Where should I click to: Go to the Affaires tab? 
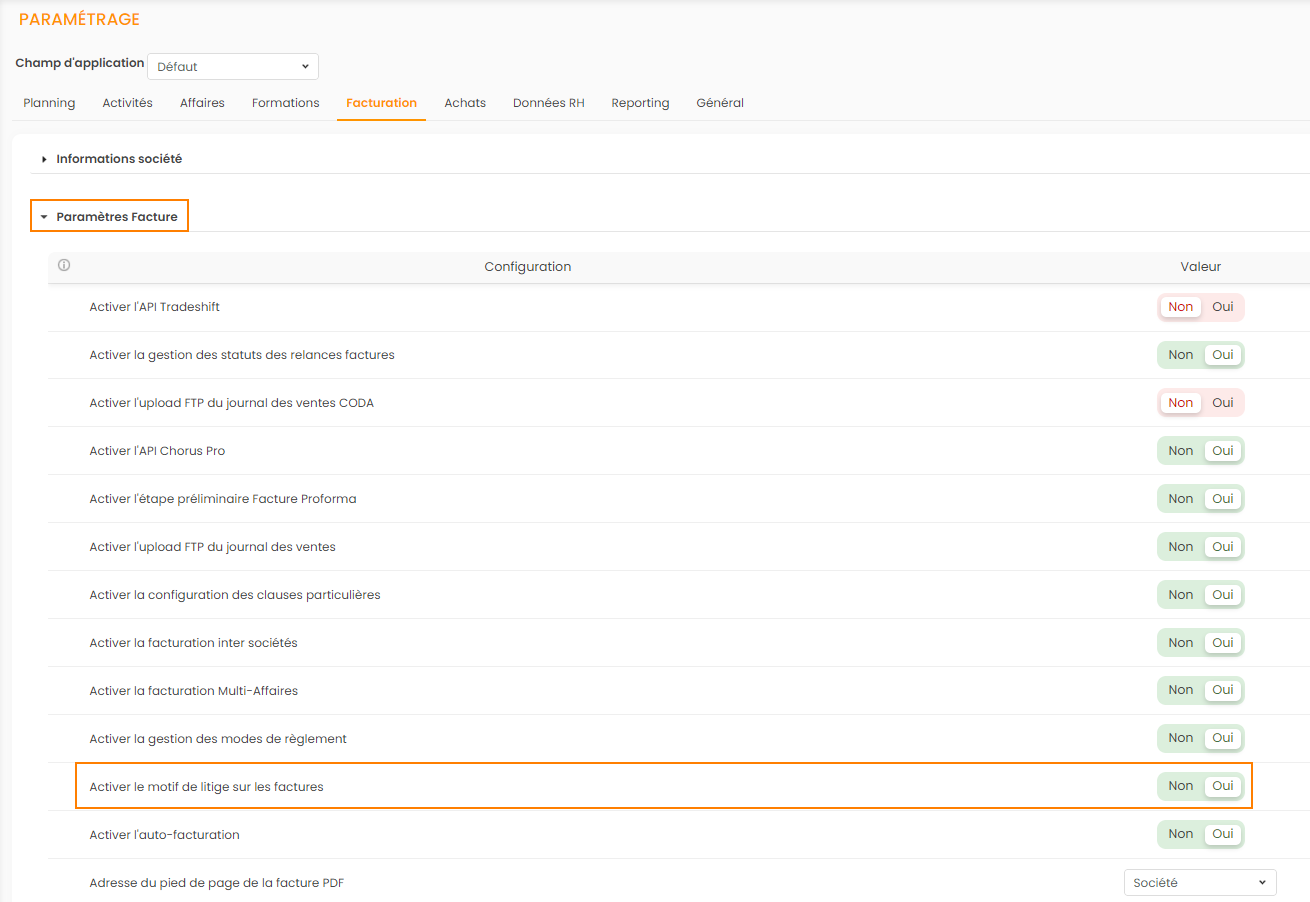coord(202,103)
